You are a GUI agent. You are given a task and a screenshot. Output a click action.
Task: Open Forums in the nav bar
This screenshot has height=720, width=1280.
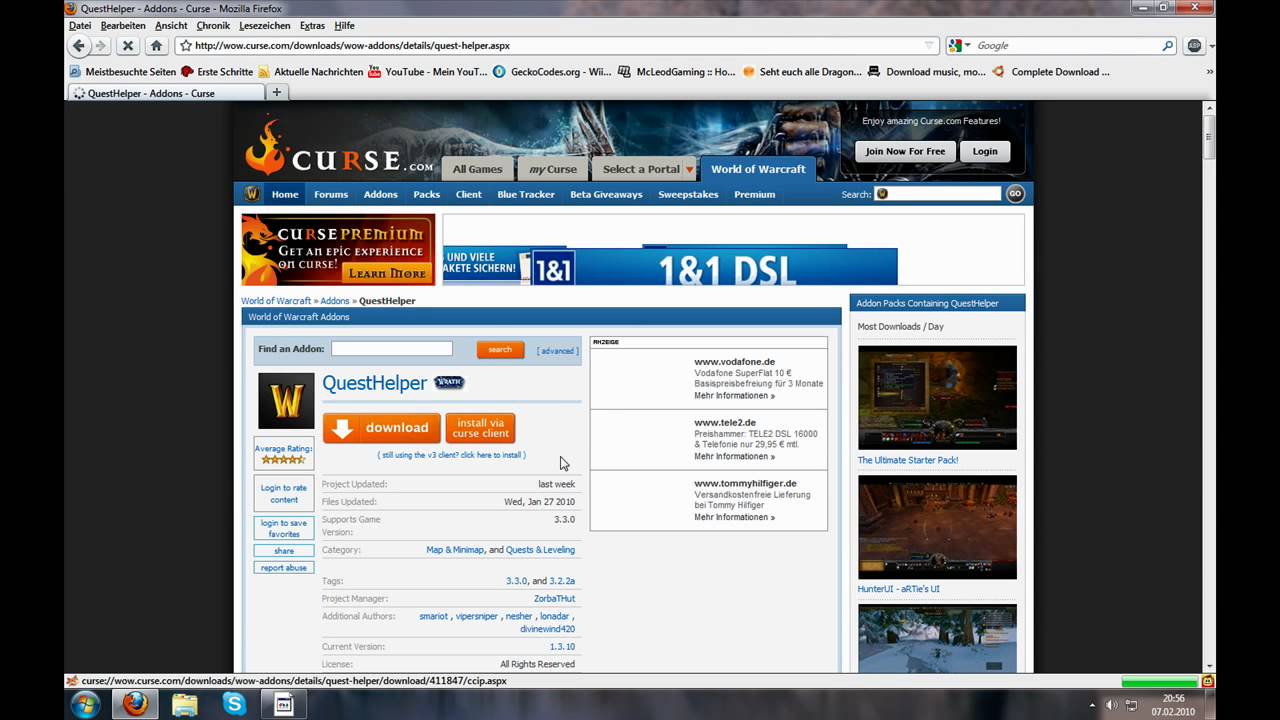[x=331, y=194]
